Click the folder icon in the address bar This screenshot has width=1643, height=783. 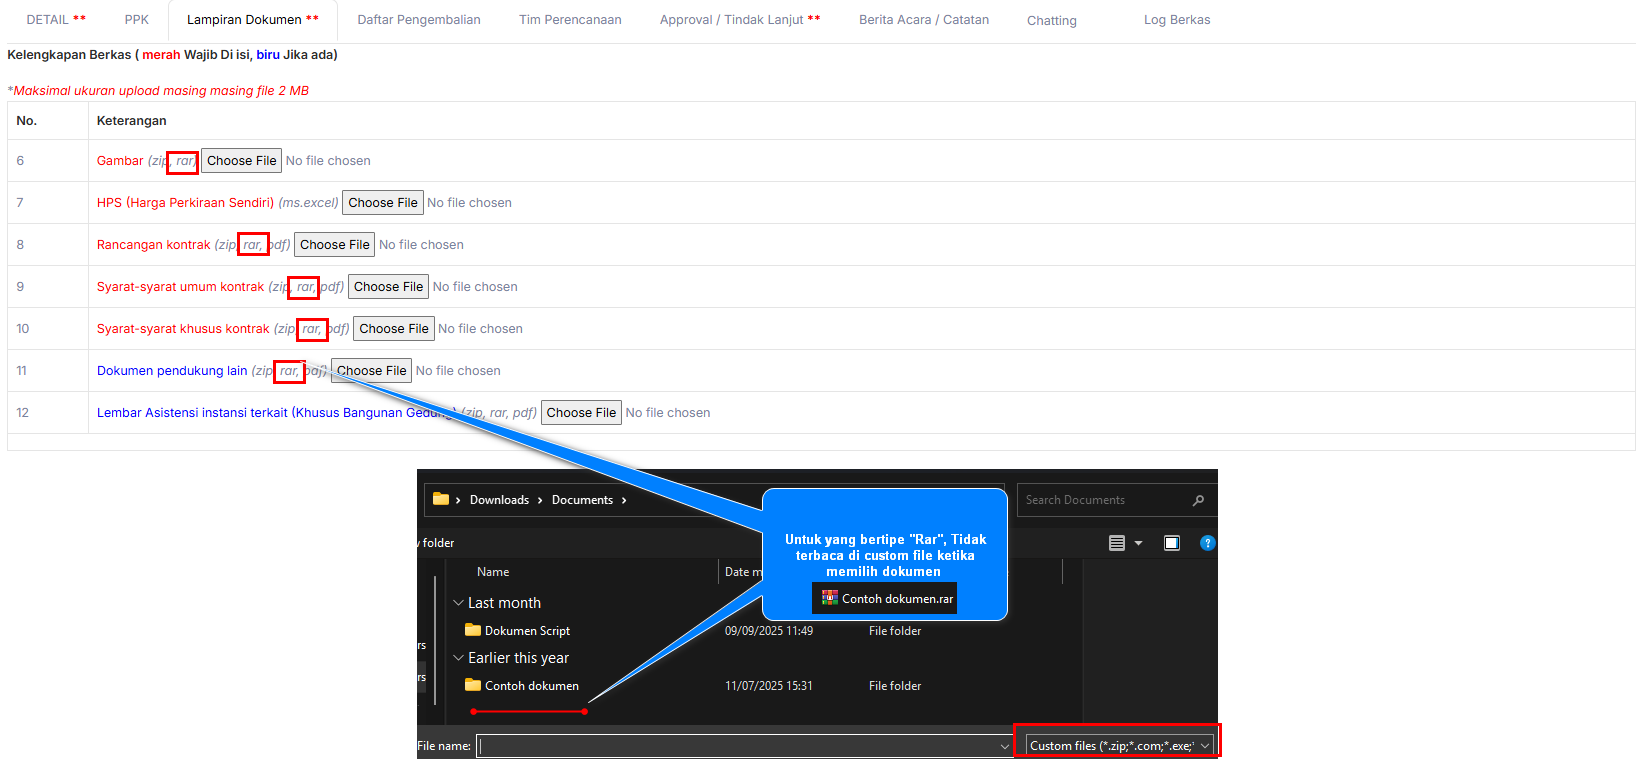(x=440, y=499)
